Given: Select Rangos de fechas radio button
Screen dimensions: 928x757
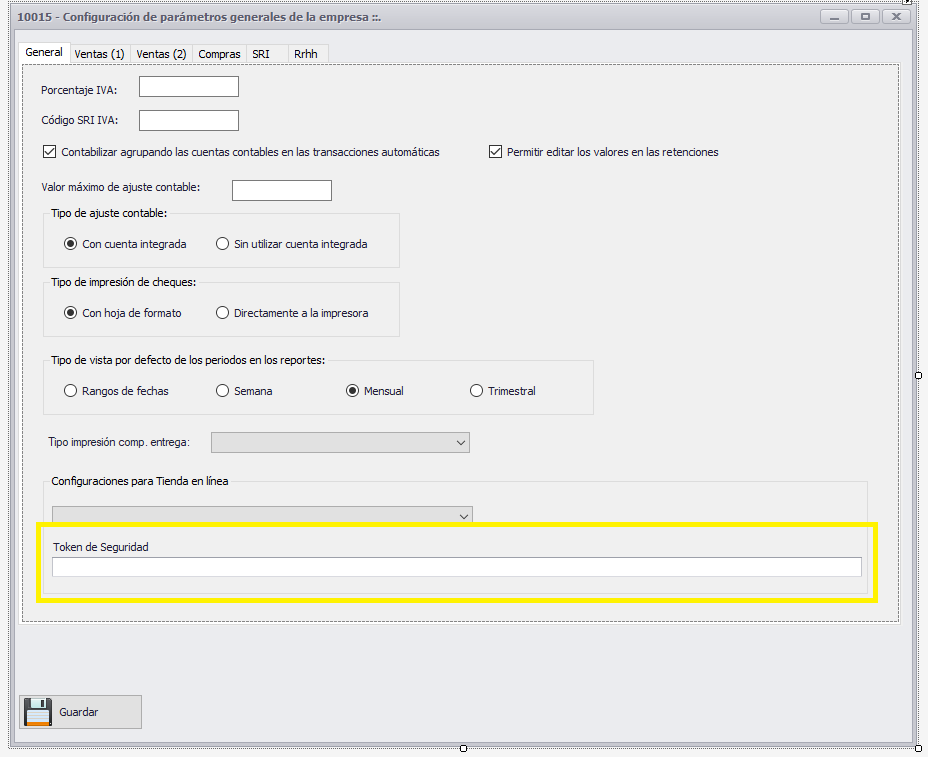Looking at the screenshot, I should [x=71, y=391].
